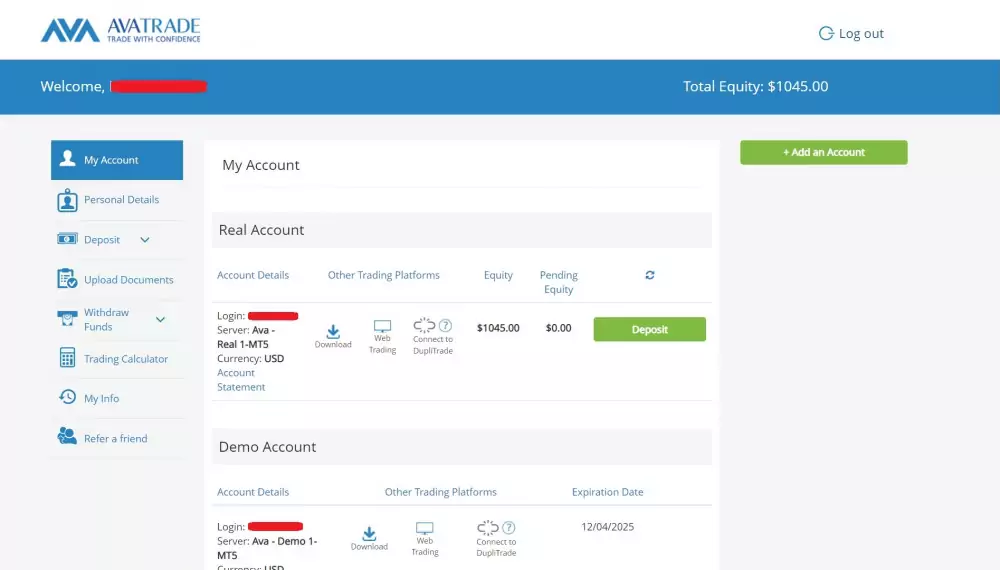Click the Refer a friend people icon
The image size is (1000, 570).
pyautogui.click(x=67, y=436)
